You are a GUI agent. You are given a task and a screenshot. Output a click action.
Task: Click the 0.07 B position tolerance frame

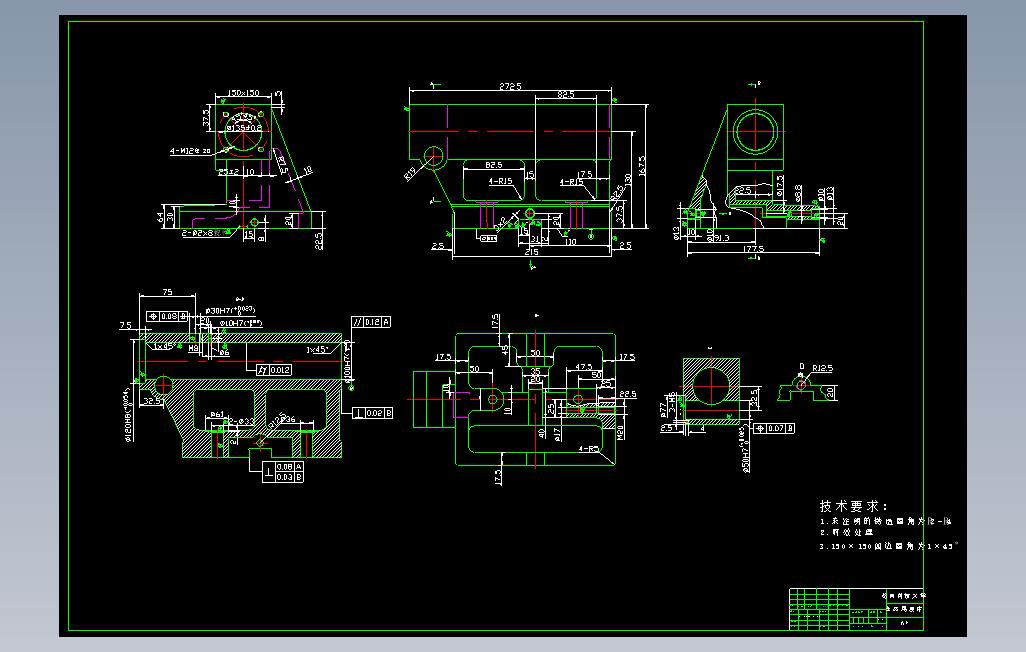click(x=774, y=428)
